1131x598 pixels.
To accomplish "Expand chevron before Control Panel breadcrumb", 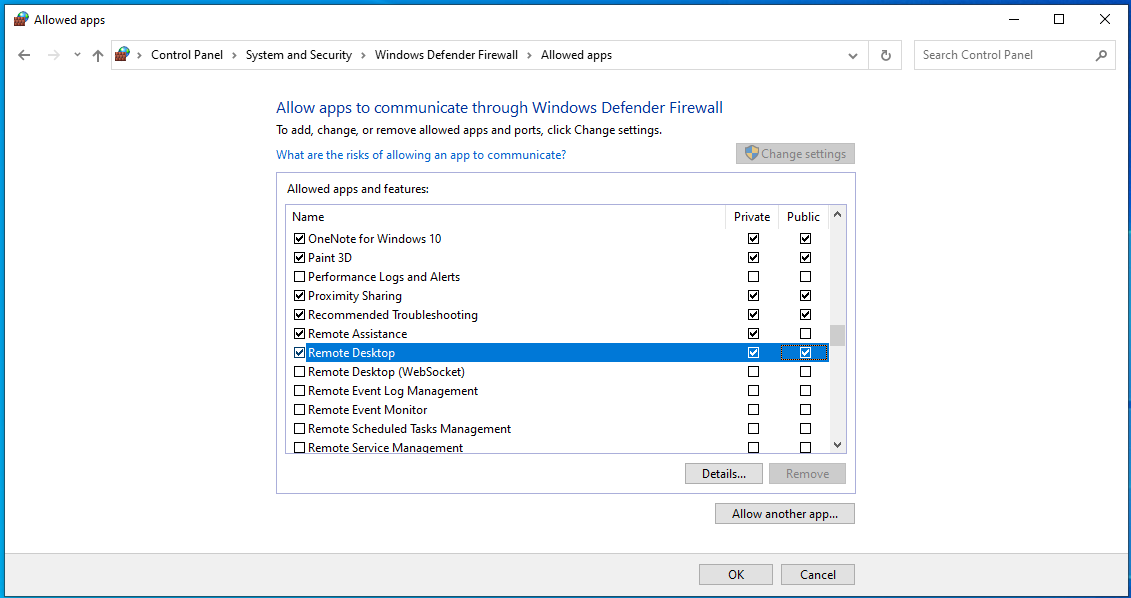I will pyautogui.click(x=138, y=55).
